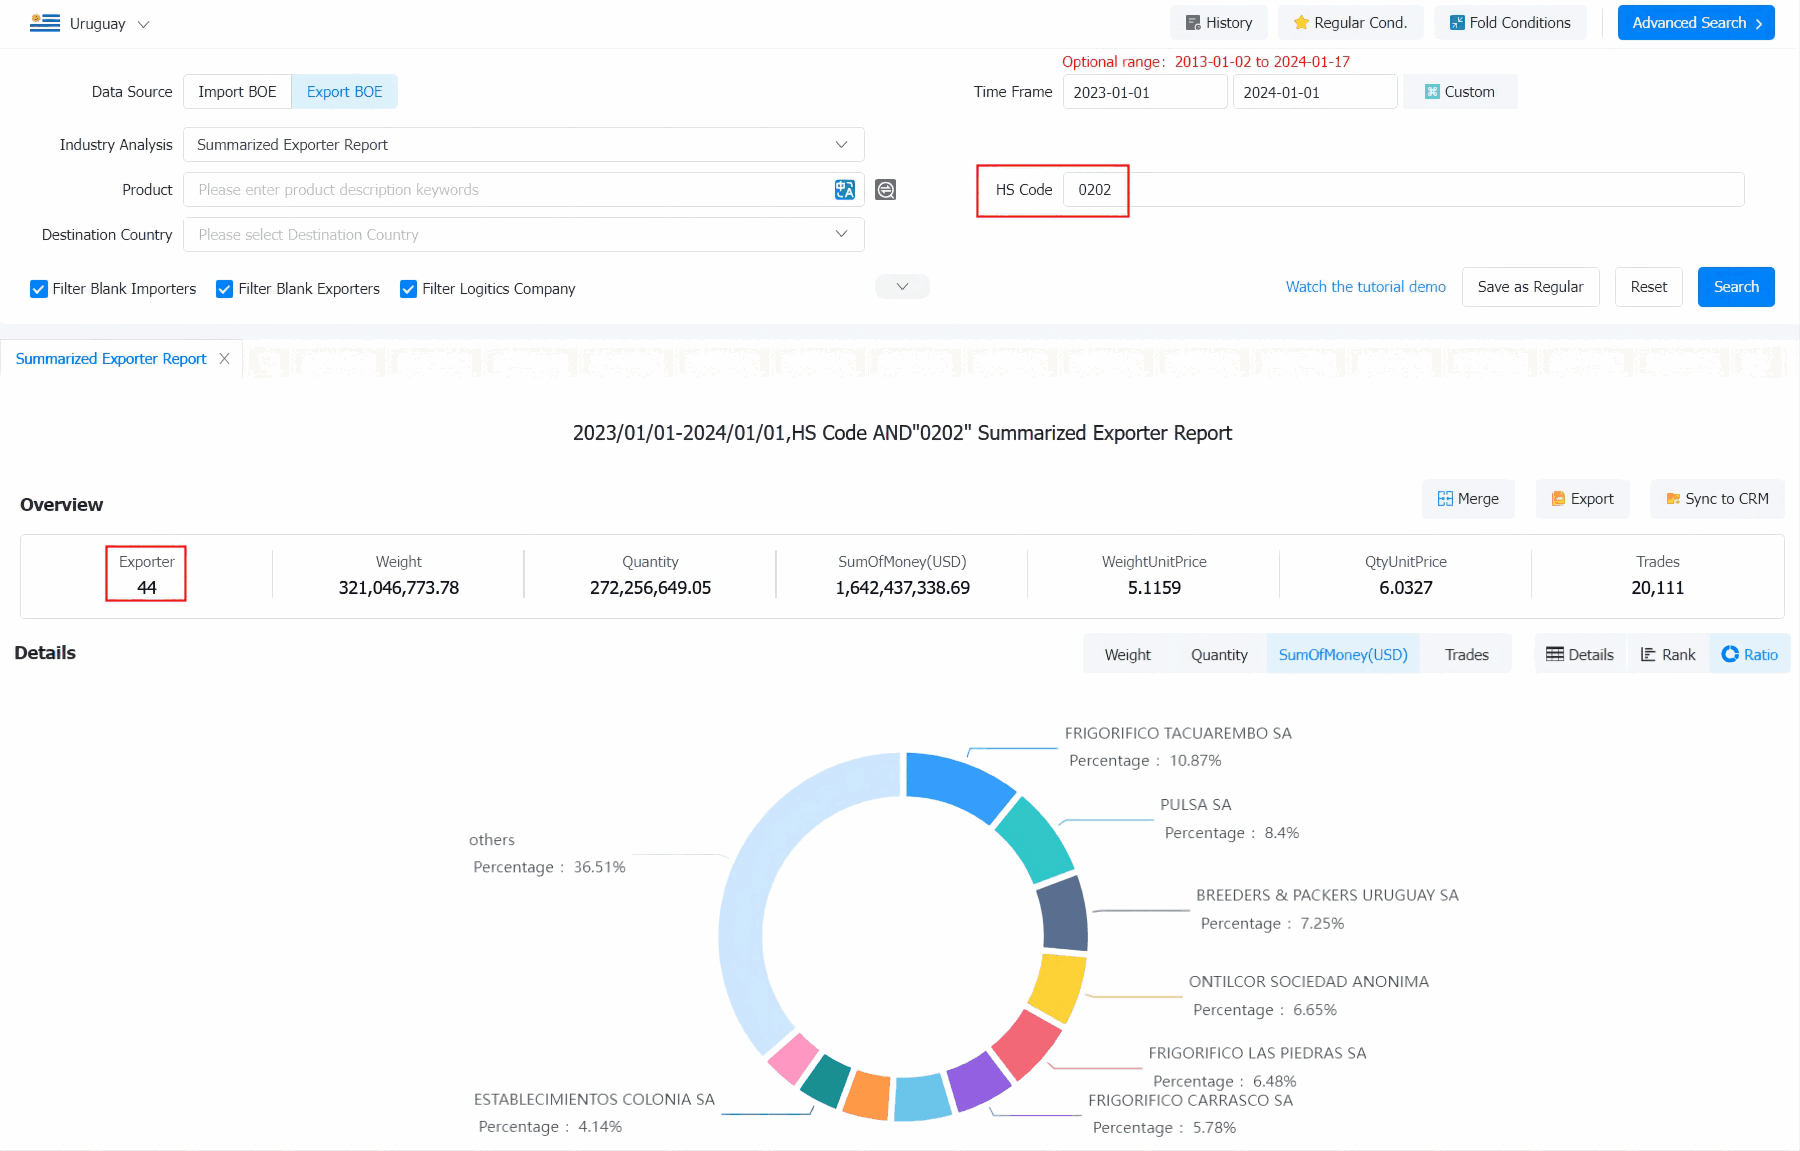1800x1151 pixels.
Task: Toggle Filter Logitics Company checkbox
Action: coord(408,289)
